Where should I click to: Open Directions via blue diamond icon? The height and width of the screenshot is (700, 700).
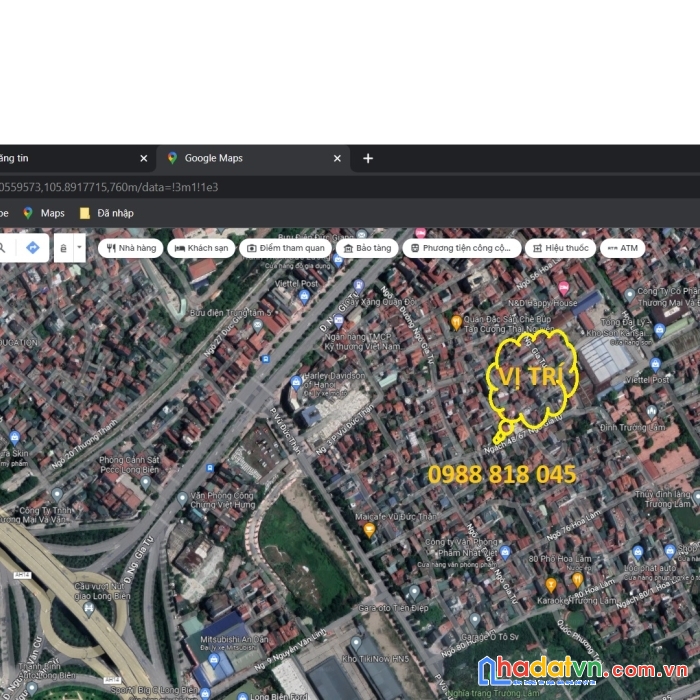coord(33,247)
